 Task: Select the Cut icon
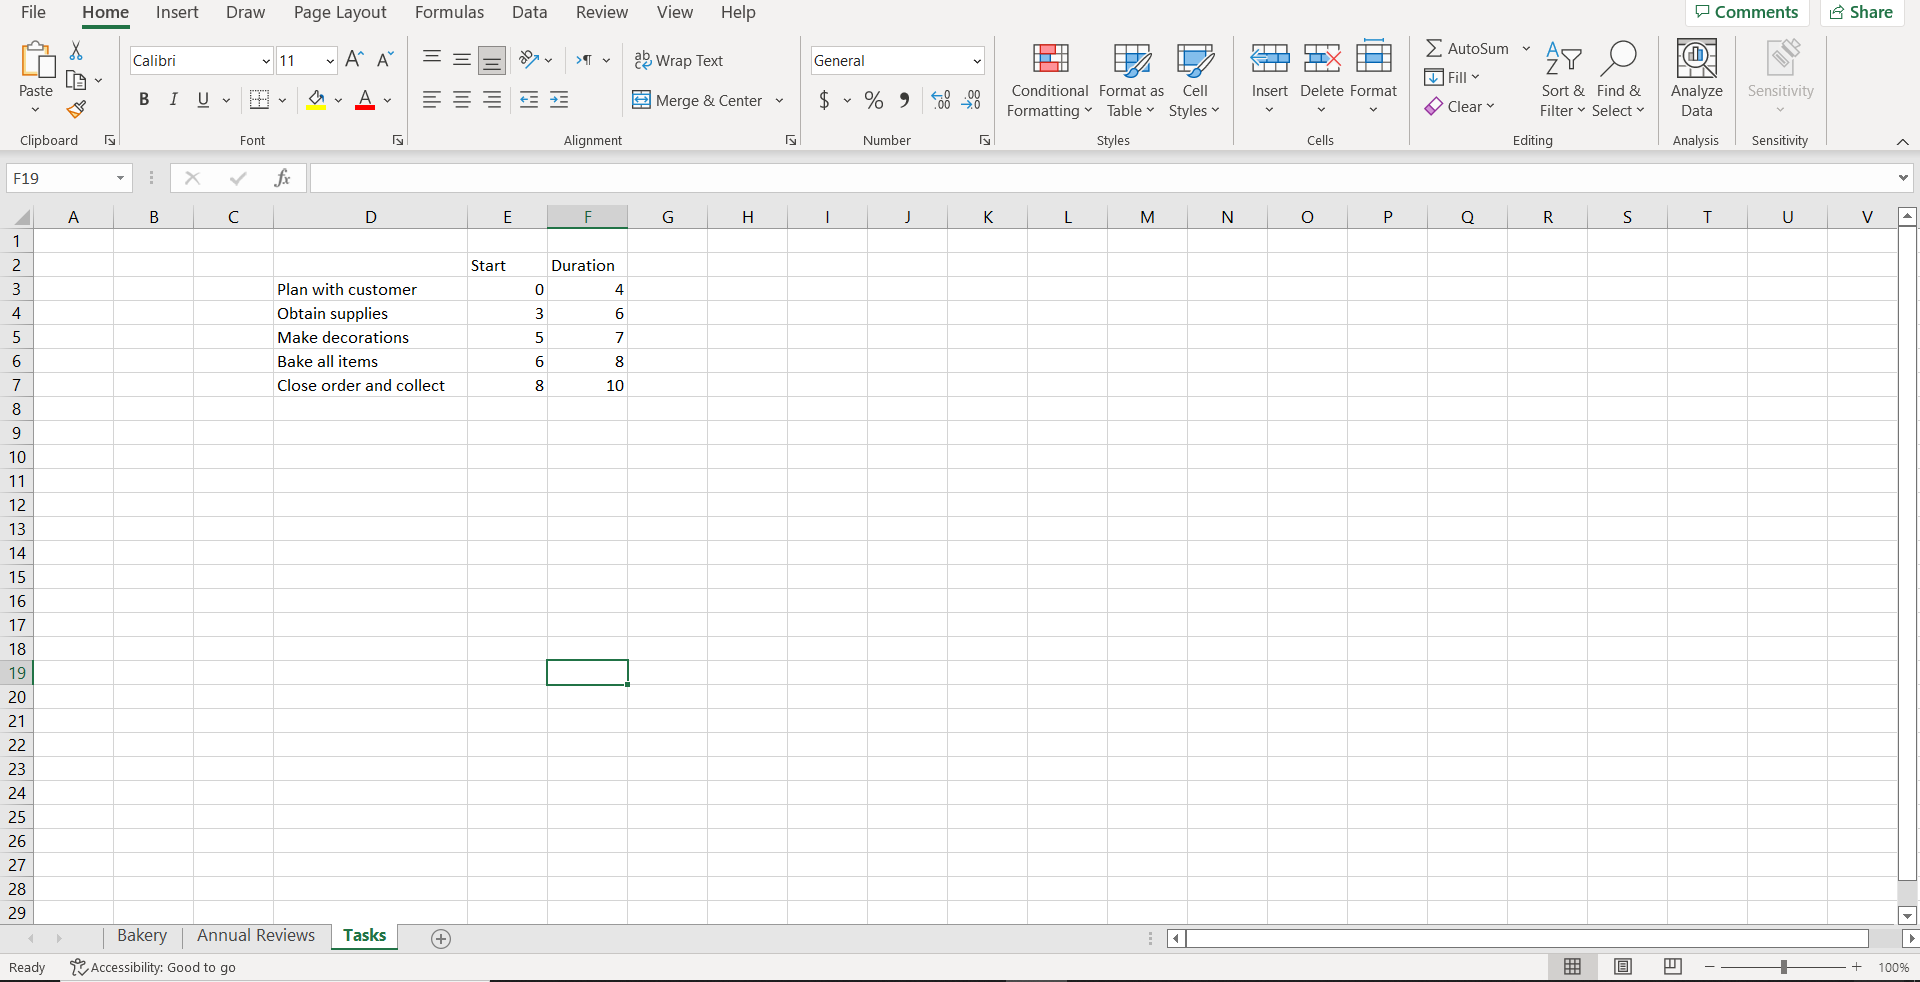click(x=76, y=50)
